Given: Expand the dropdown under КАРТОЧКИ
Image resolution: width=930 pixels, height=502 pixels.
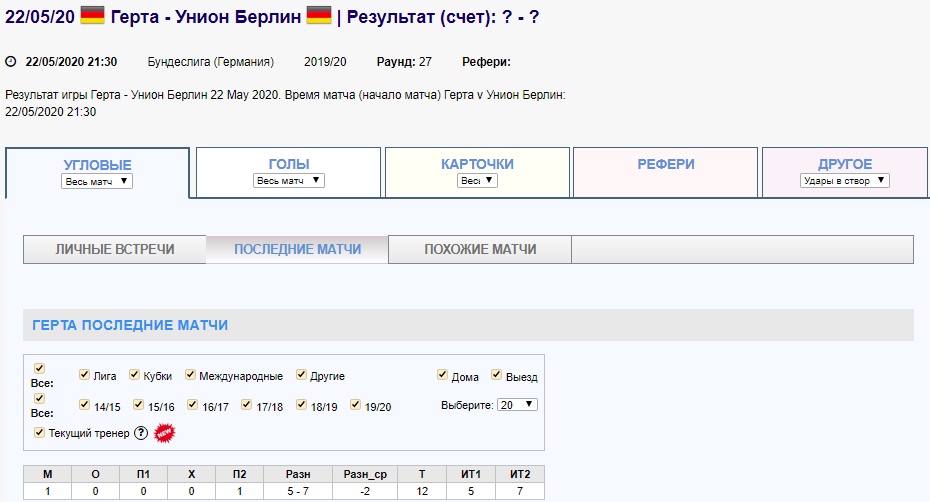Looking at the screenshot, I should pos(477,181).
